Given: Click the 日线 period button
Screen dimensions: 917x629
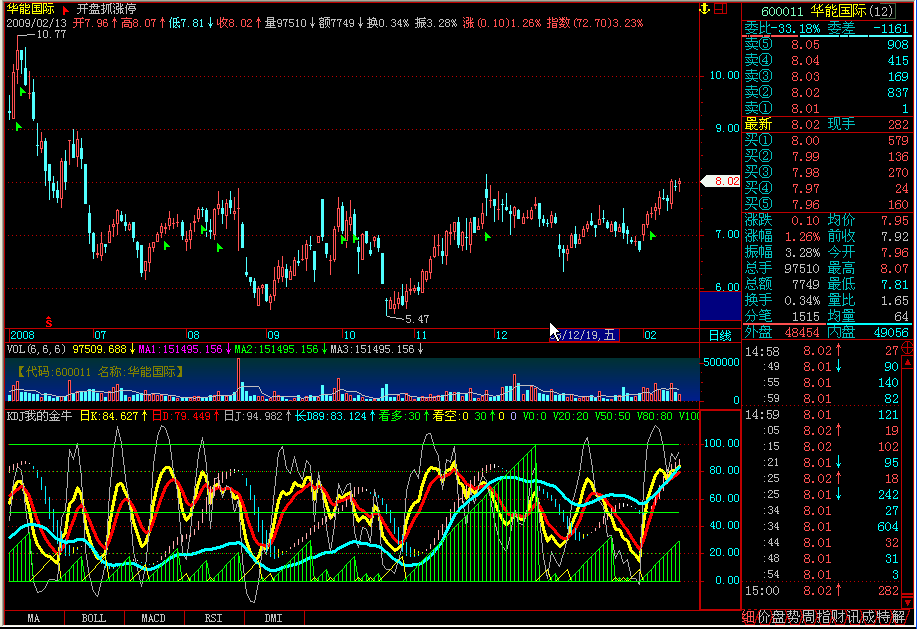Looking at the screenshot, I should [720, 336].
